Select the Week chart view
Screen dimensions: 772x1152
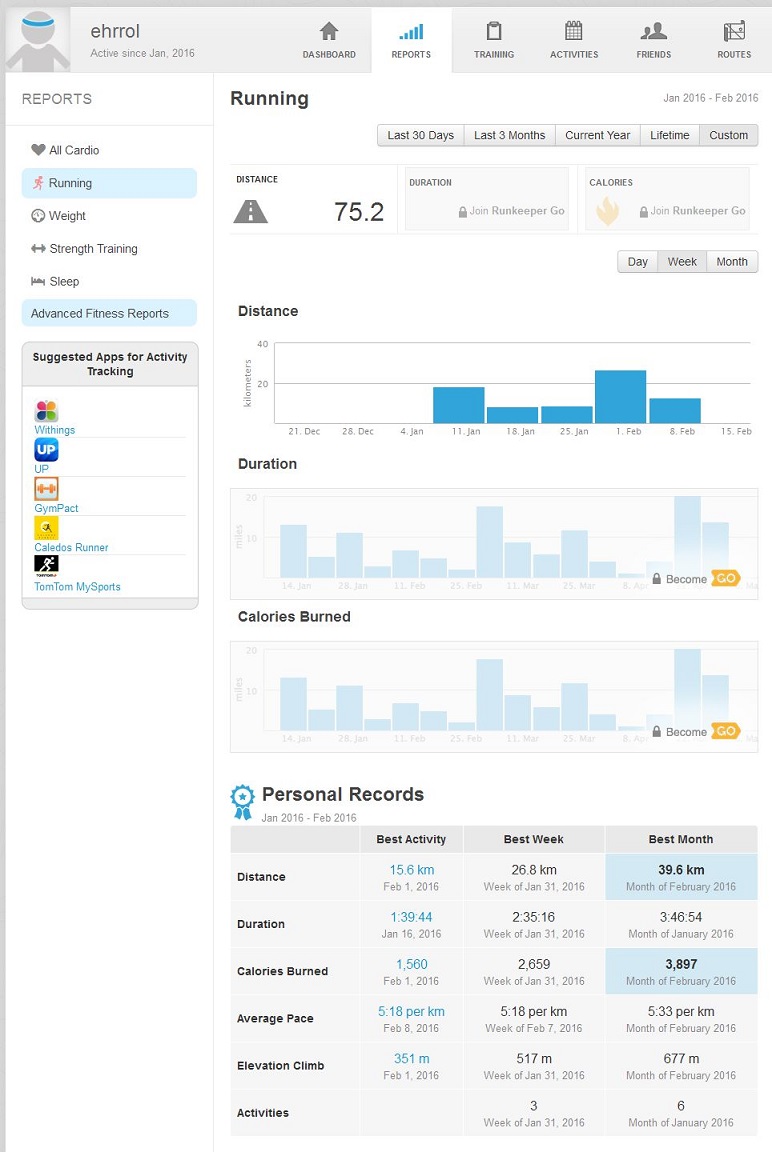pyautogui.click(x=682, y=262)
